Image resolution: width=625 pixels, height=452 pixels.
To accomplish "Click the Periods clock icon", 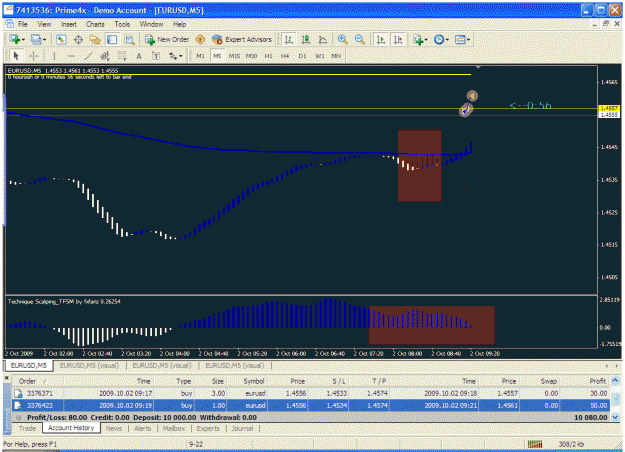I will pyautogui.click(x=438, y=39).
